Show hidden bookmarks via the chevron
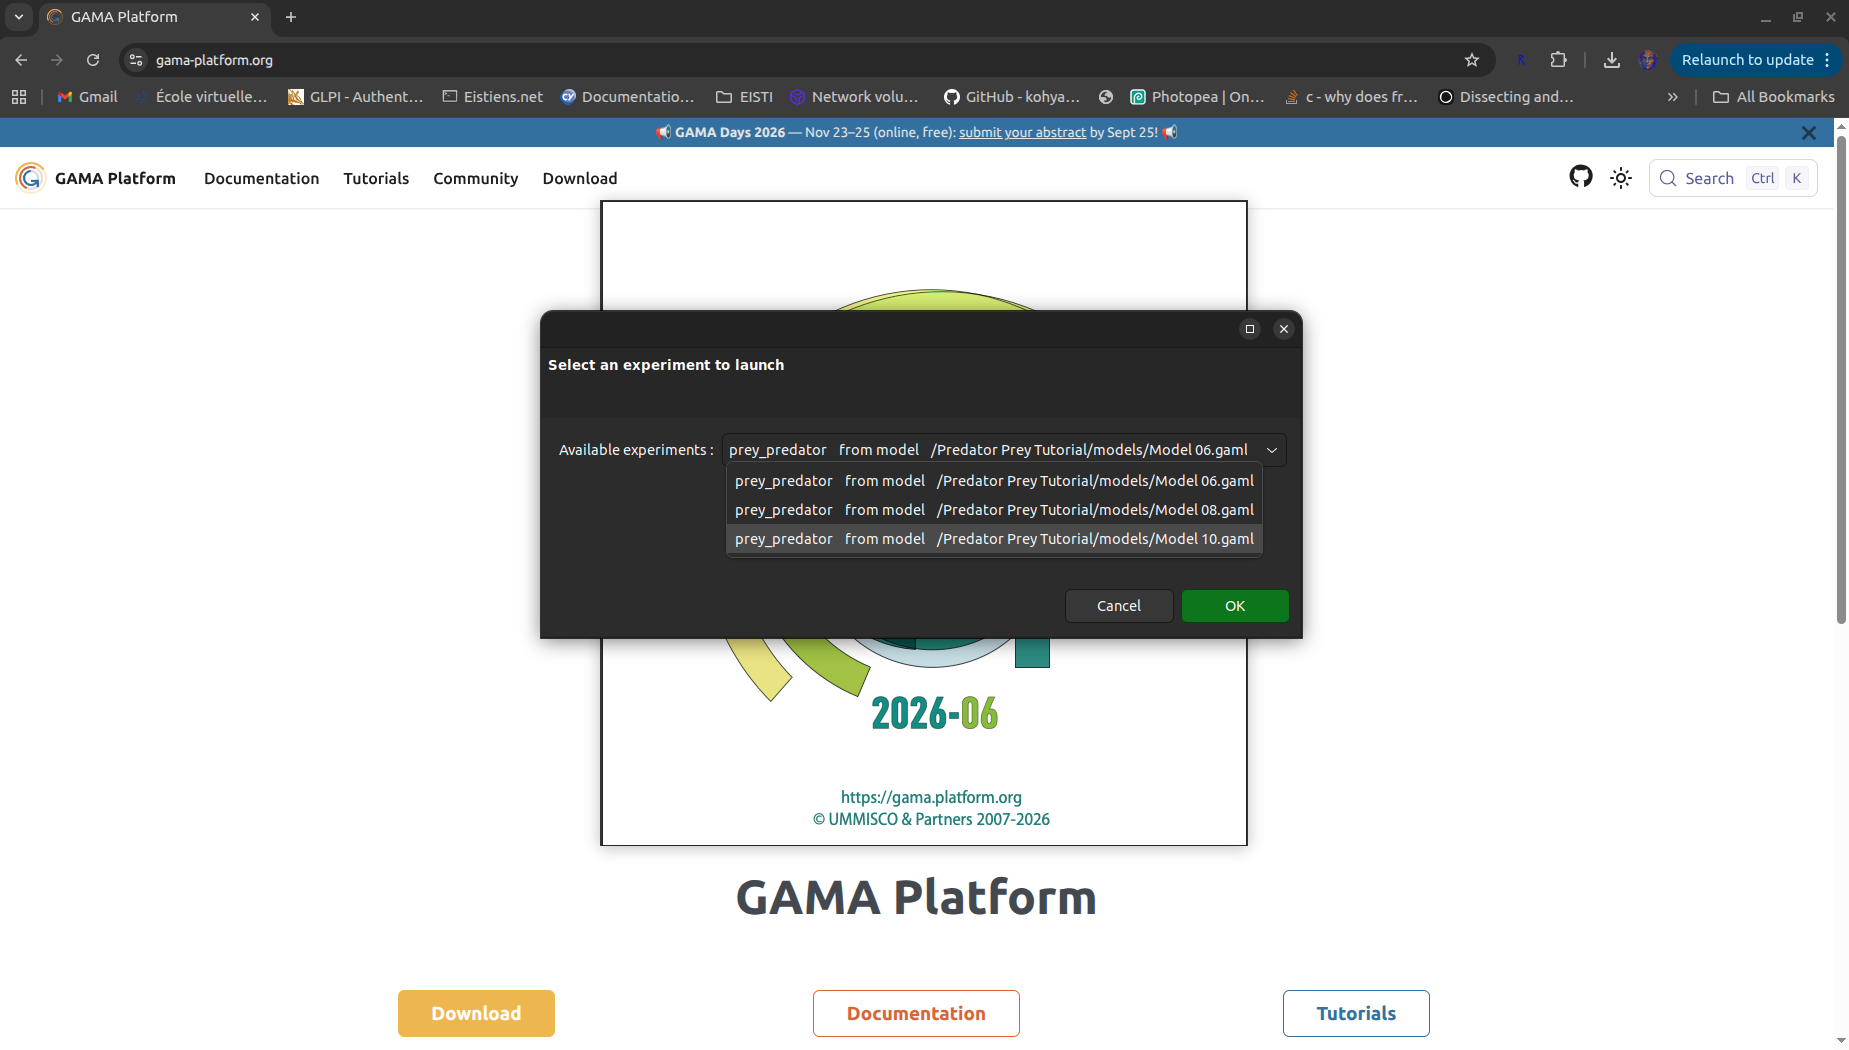 pyautogui.click(x=1672, y=97)
